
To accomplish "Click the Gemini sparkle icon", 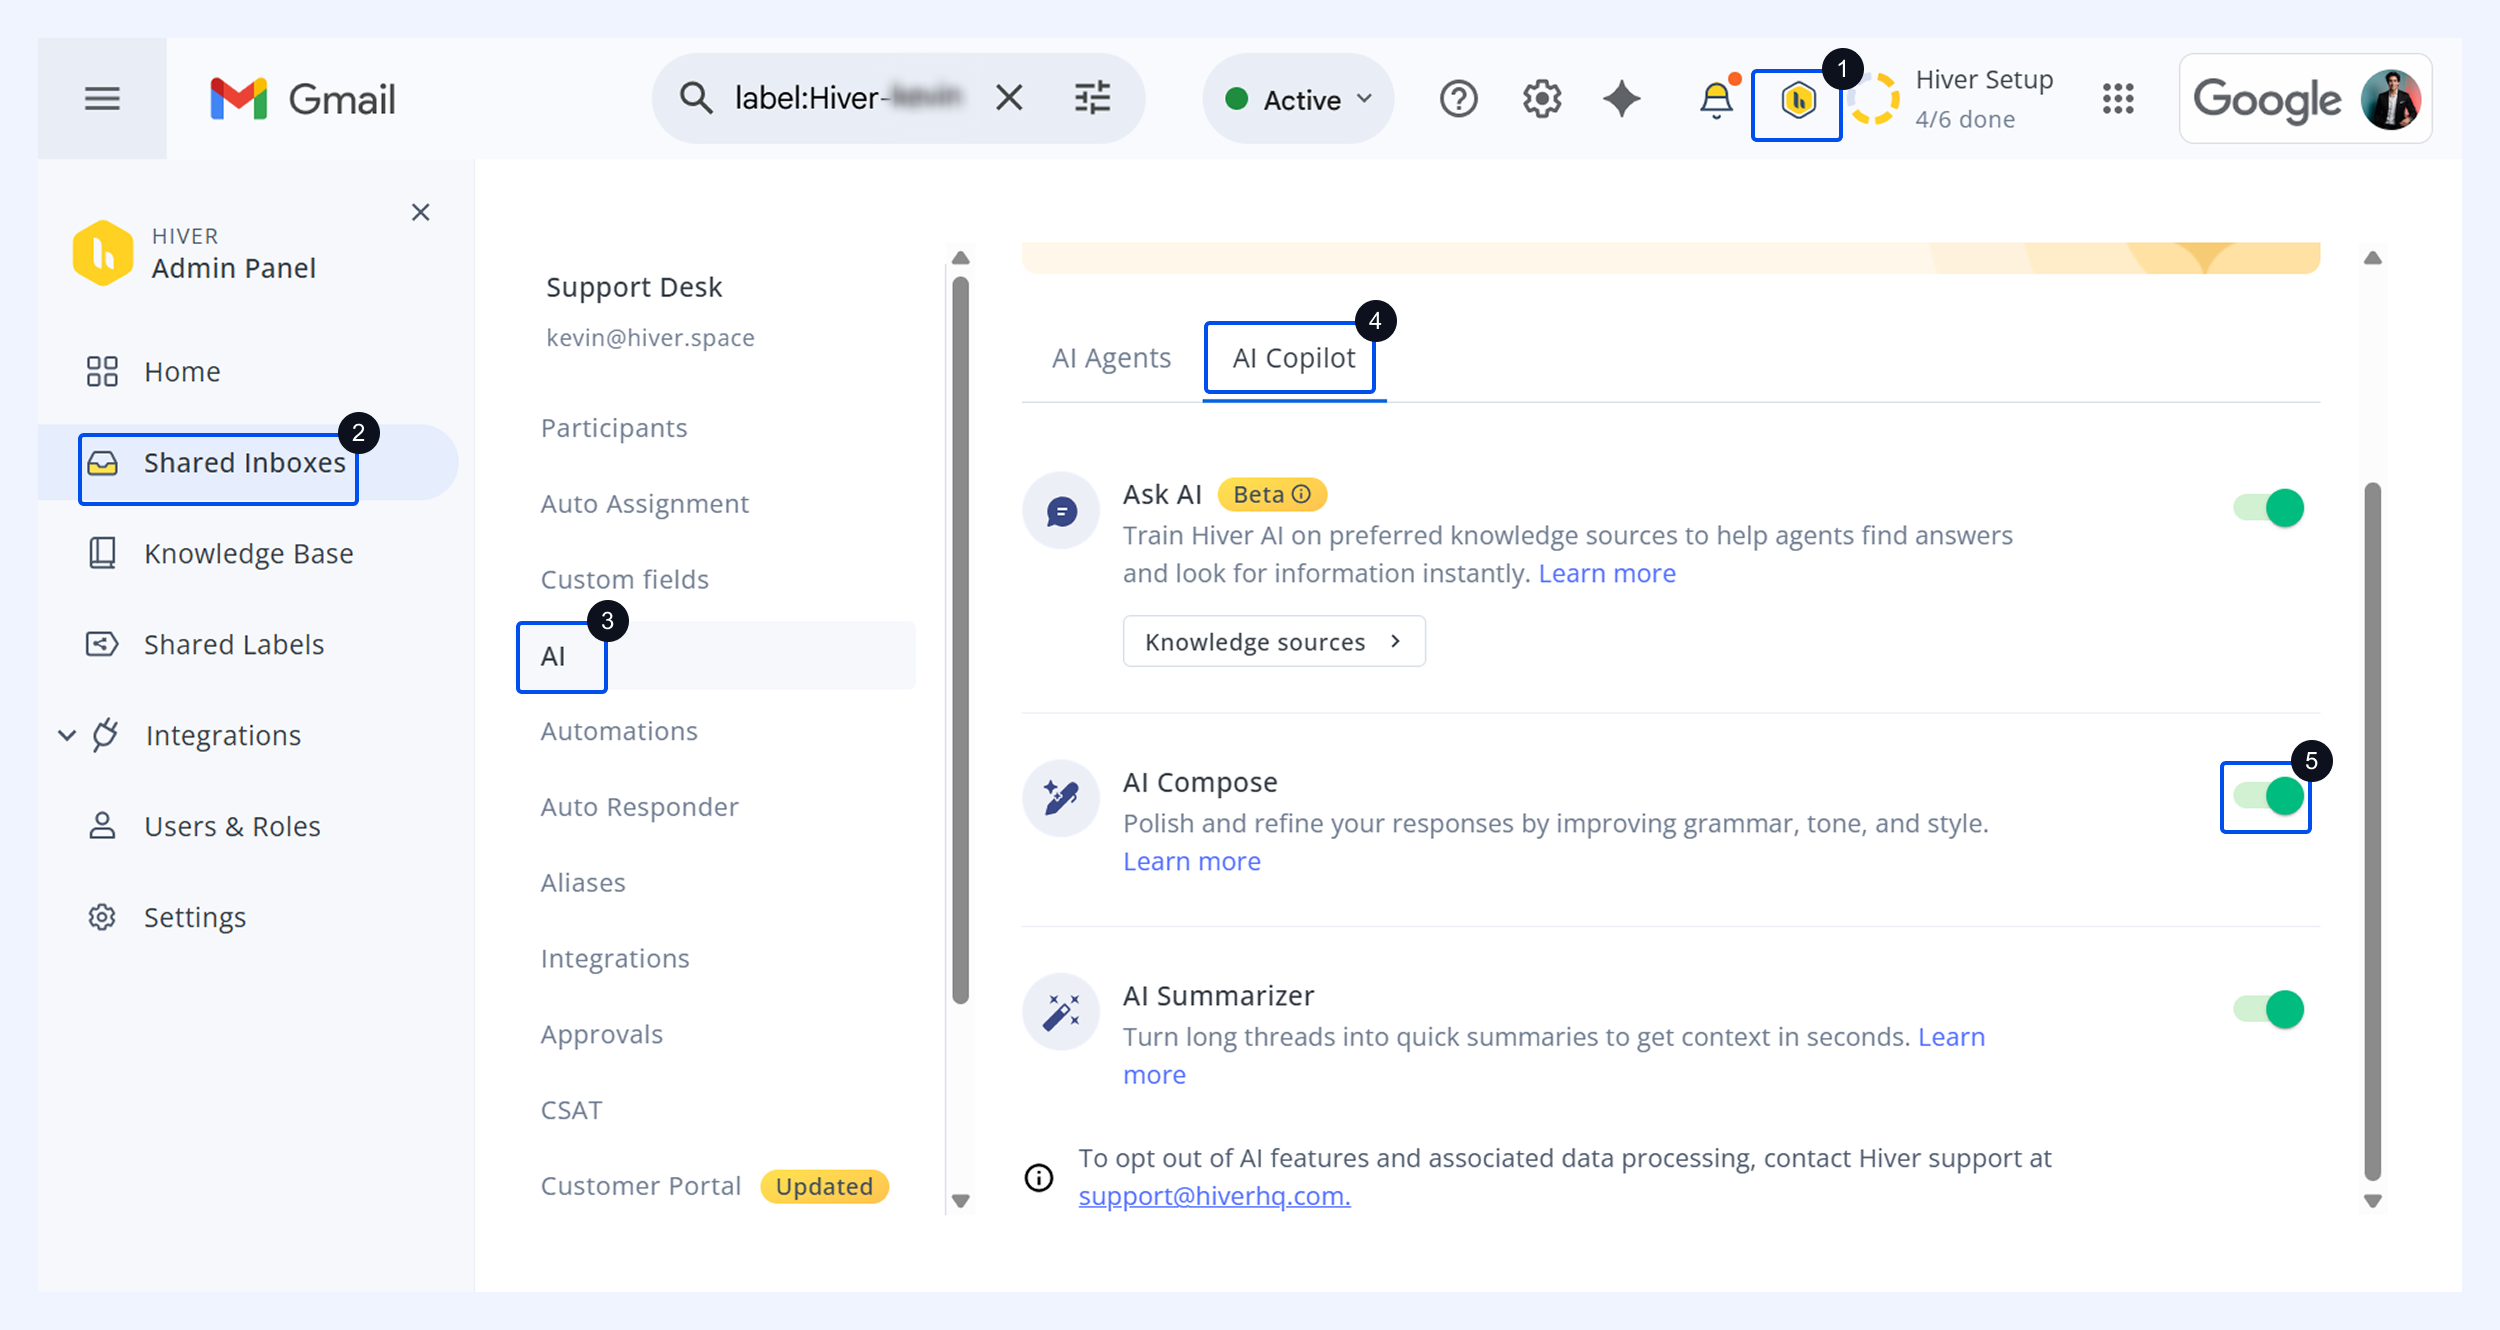I will (1622, 99).
